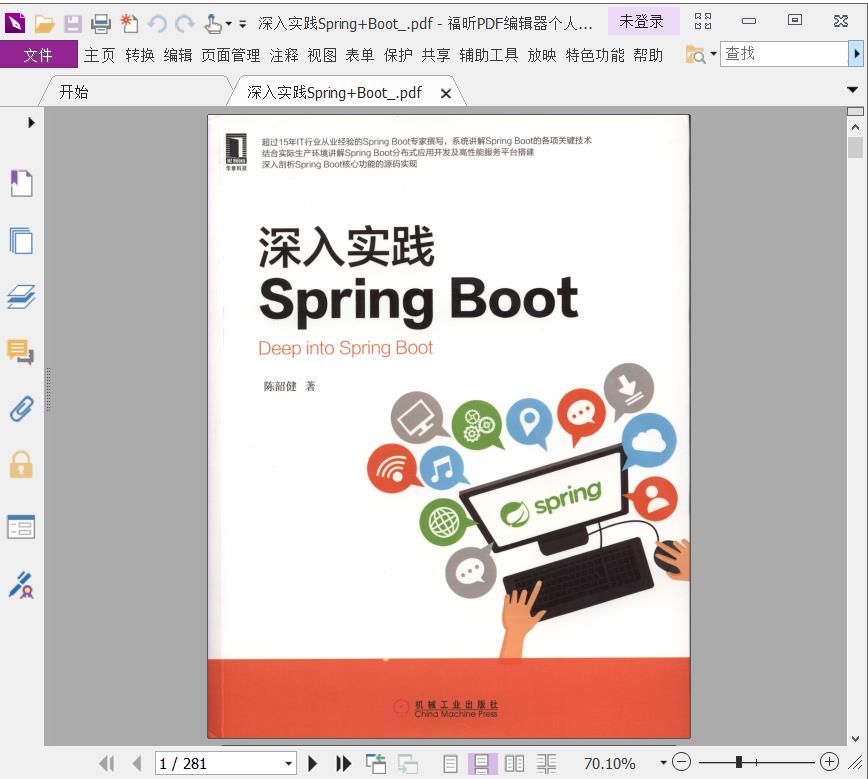The width and height of the screenshot is (868, 779).
Task: Open the 放映 ribbon tab
Action: [542, 55]
